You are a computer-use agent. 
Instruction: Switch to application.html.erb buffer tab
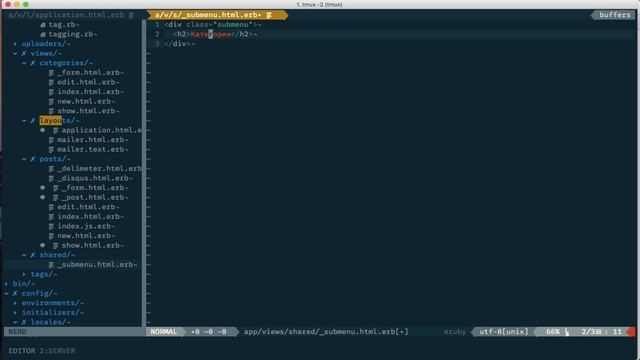72,15
